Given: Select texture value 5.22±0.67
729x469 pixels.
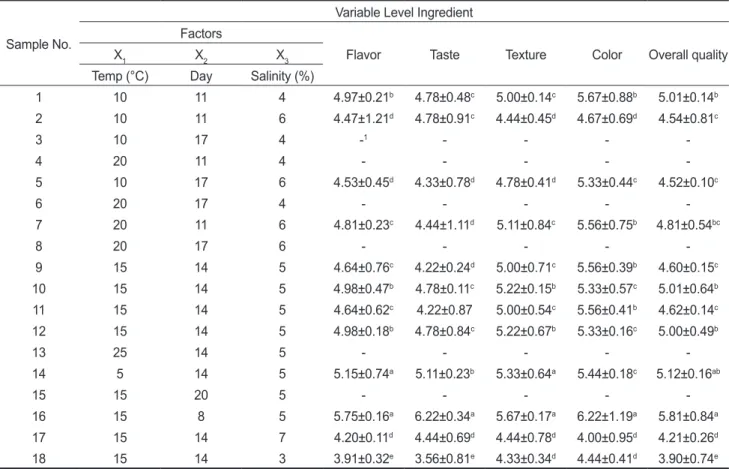Looking at the screenshot, I should tap(526, 331).
